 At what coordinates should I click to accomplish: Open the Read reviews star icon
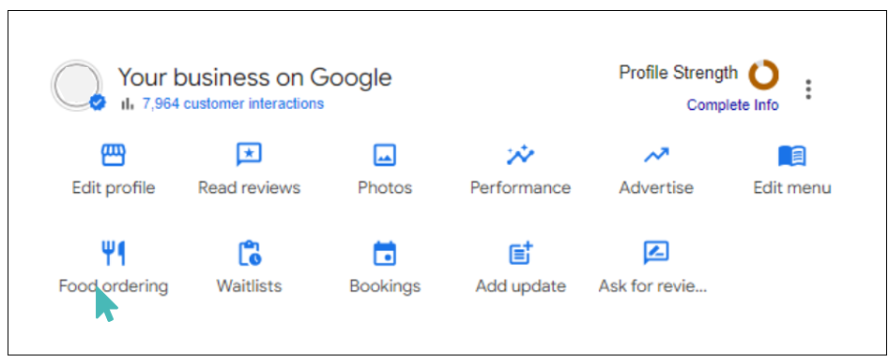point(249,155)
